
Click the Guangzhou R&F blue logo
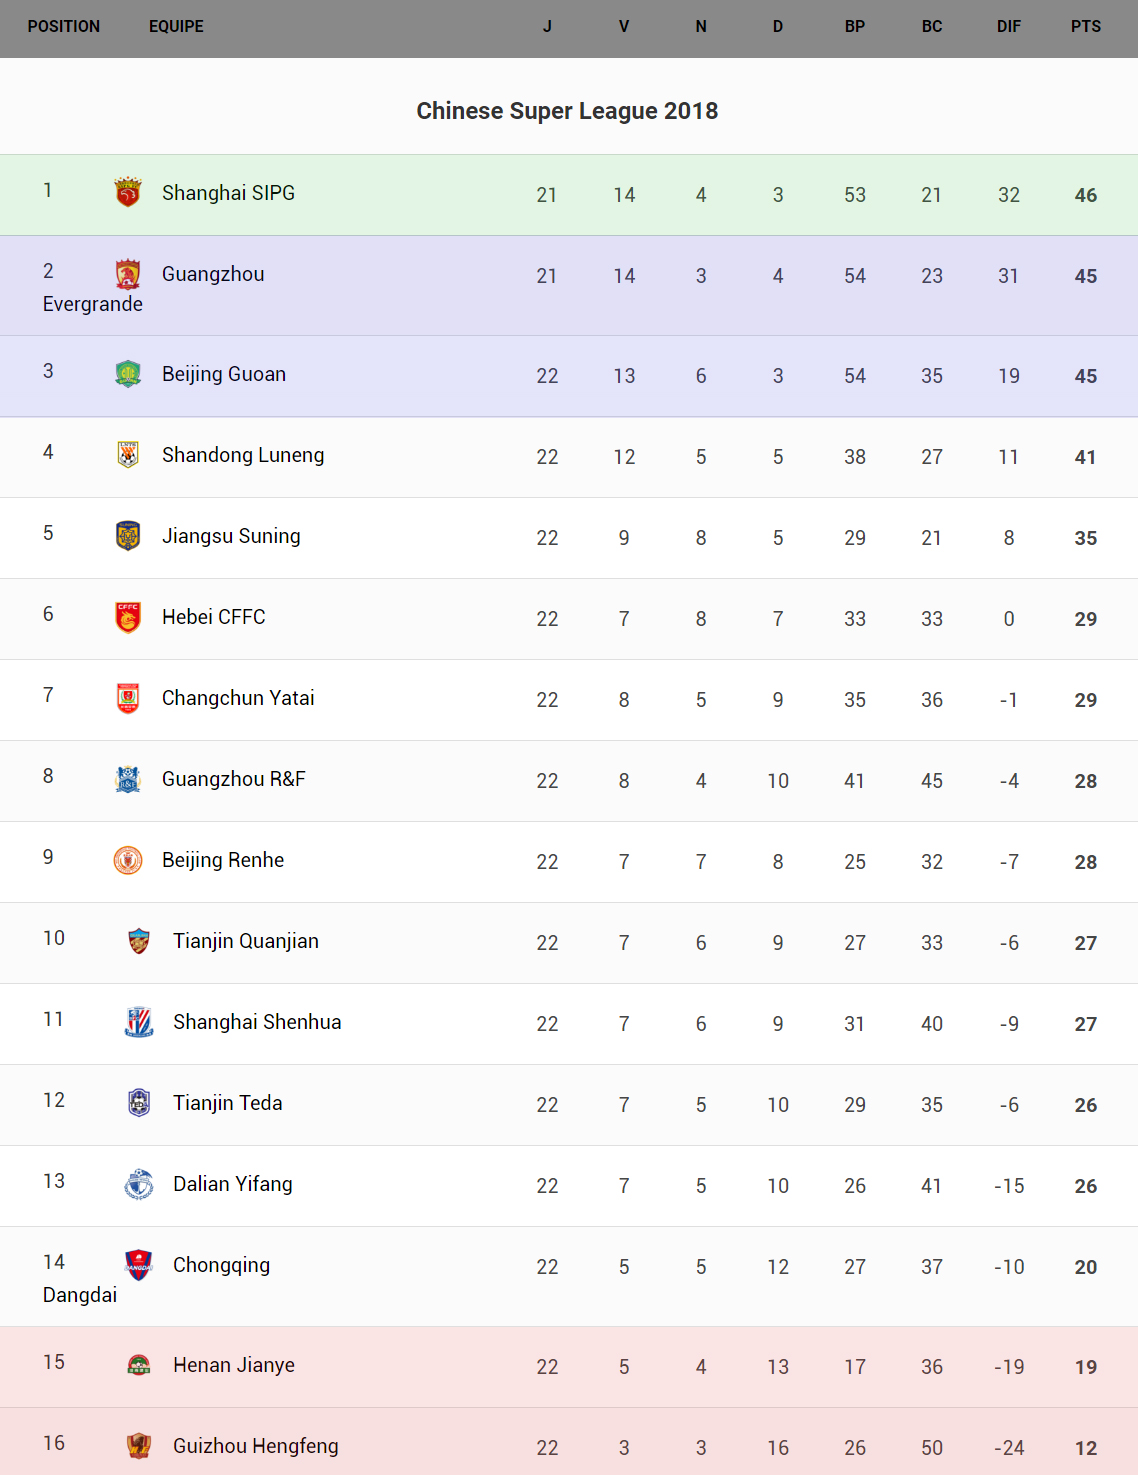(x=128, y=779)
